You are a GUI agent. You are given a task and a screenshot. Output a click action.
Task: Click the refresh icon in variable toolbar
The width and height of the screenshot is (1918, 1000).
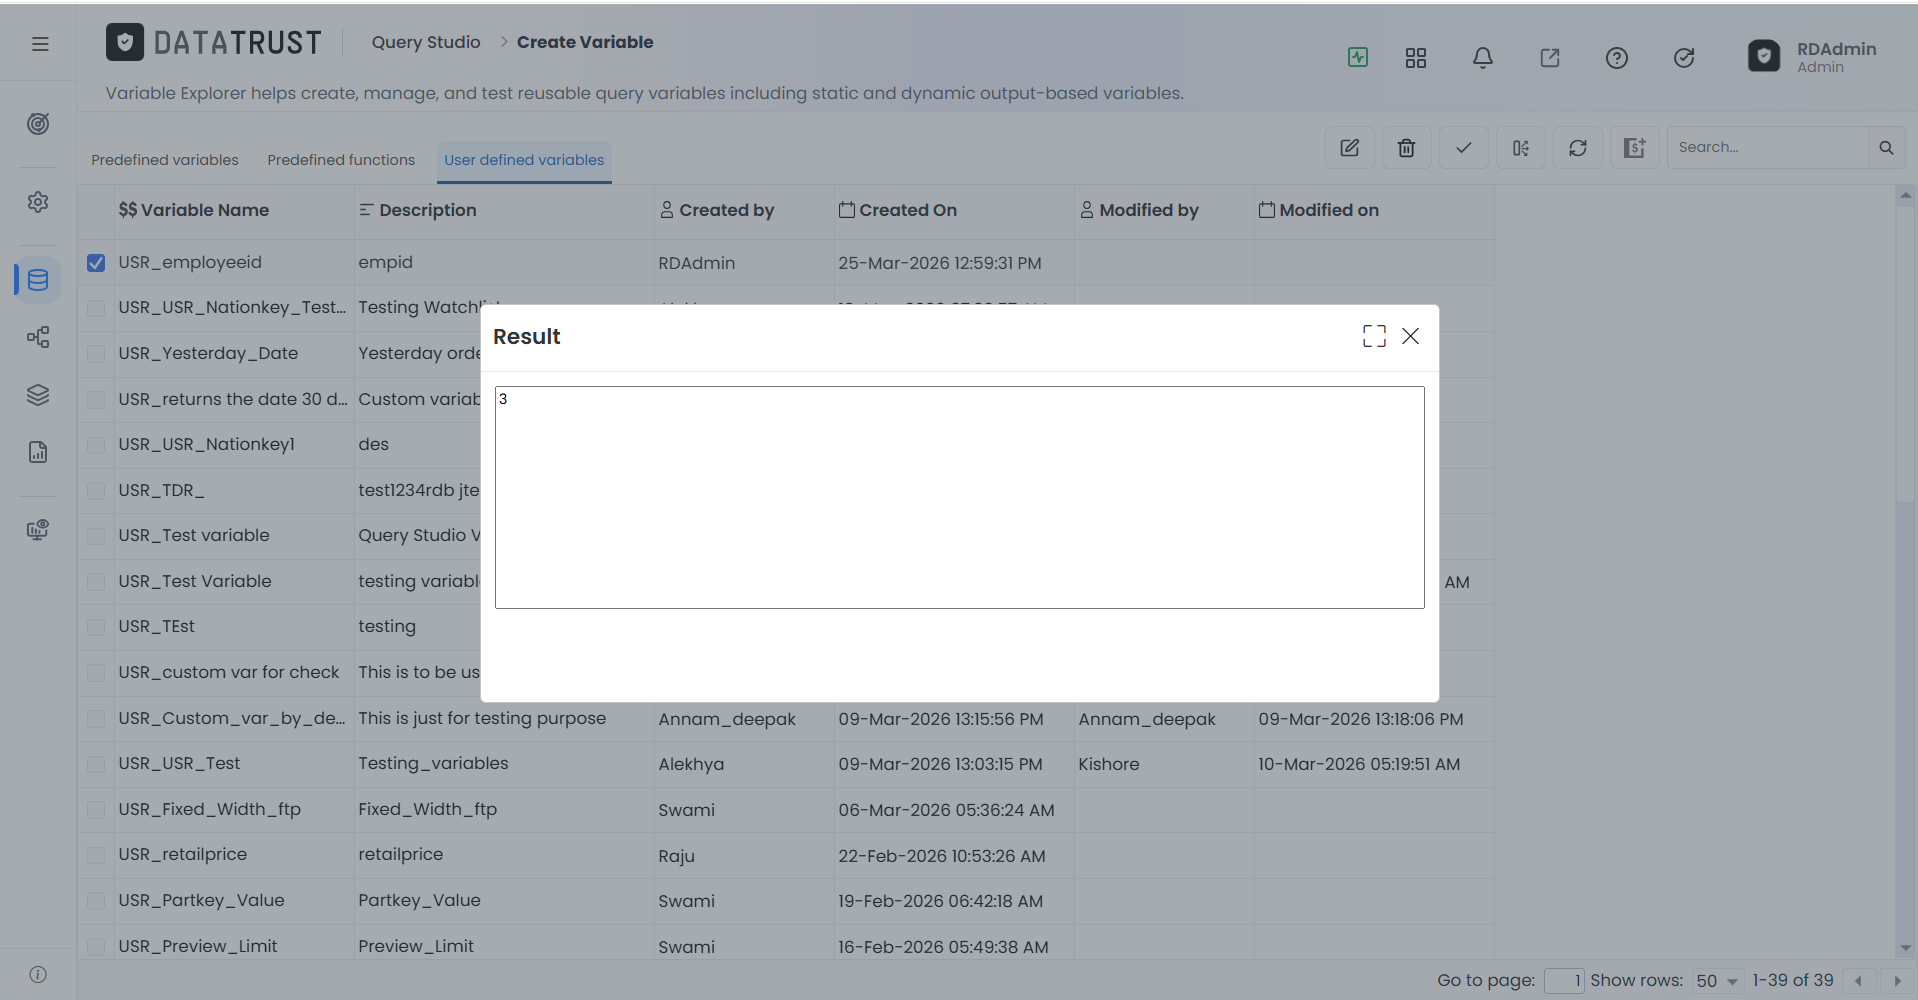1577,148
